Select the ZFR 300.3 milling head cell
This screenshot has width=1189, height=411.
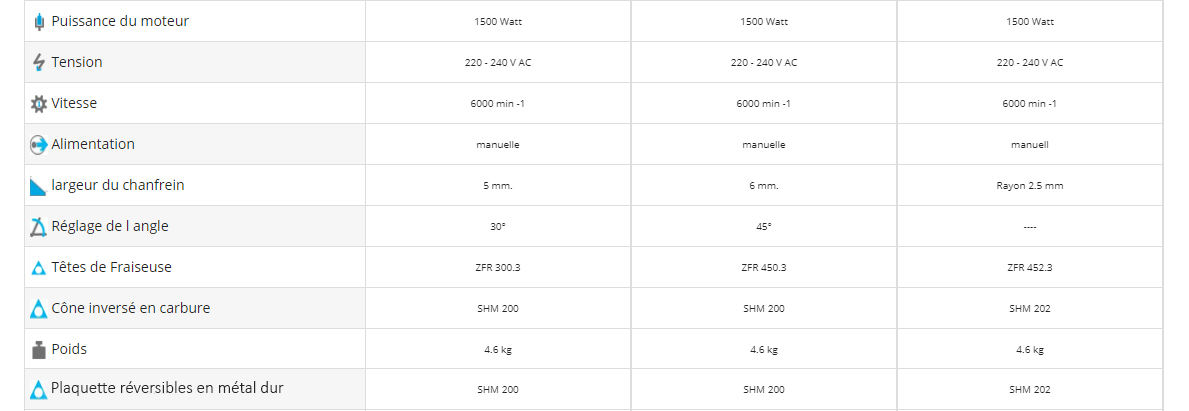point(498,268)
